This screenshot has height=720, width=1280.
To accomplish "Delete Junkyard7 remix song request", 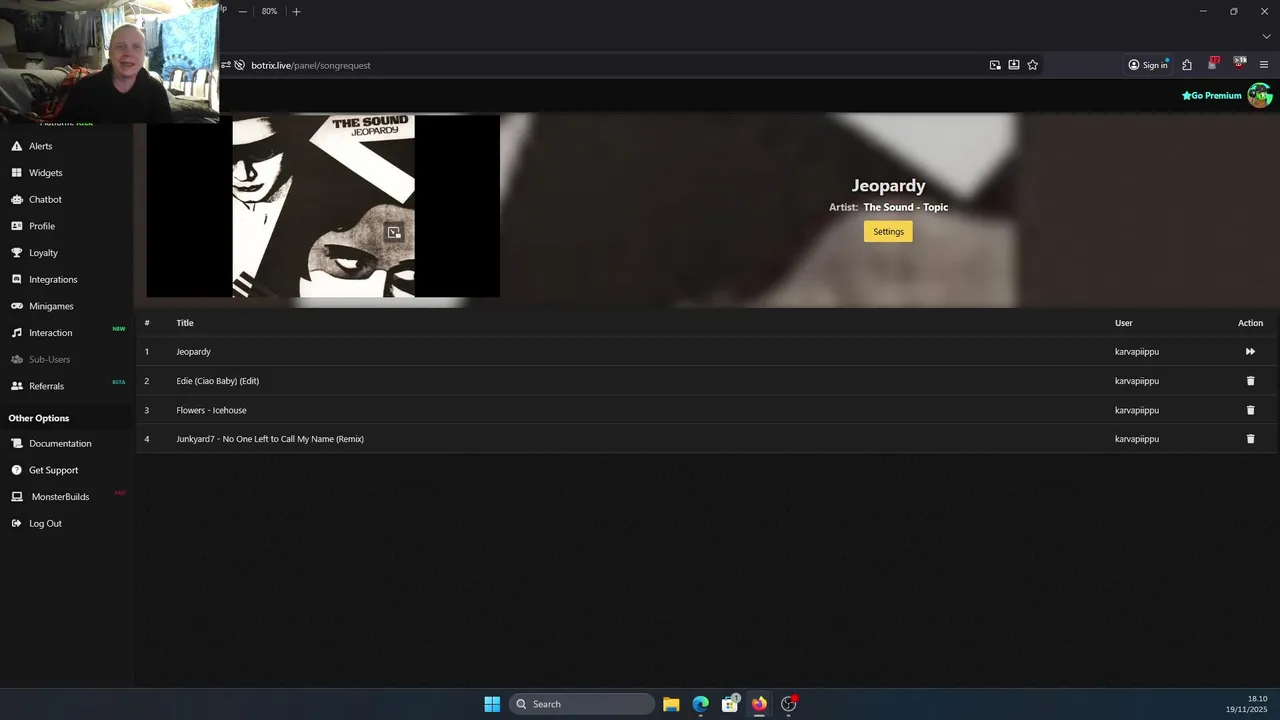I will [x=1250, y=439].
